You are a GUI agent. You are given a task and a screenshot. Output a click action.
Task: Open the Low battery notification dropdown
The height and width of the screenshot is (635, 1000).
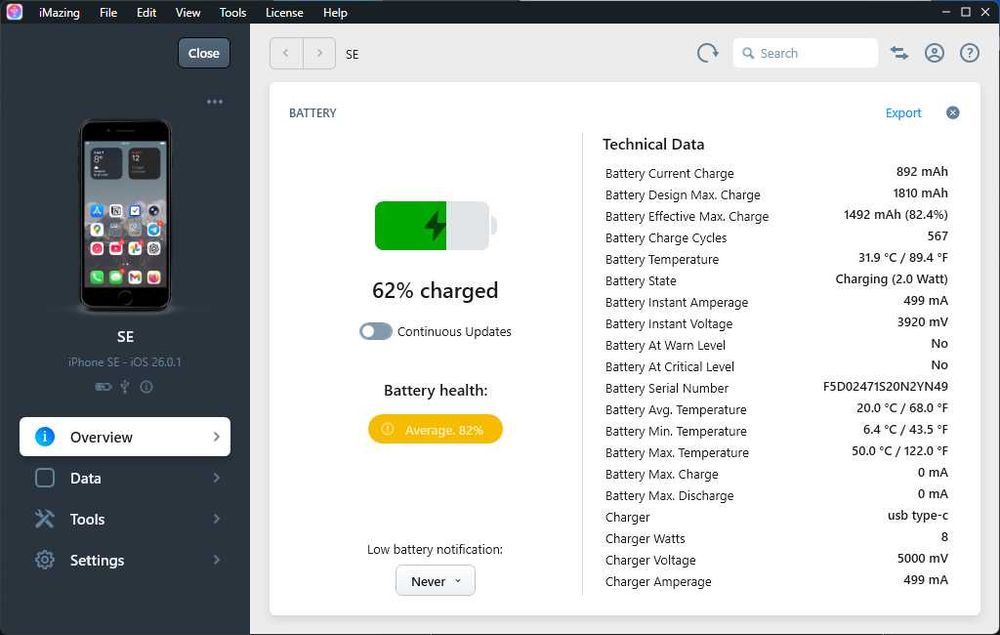click(435, 581)
